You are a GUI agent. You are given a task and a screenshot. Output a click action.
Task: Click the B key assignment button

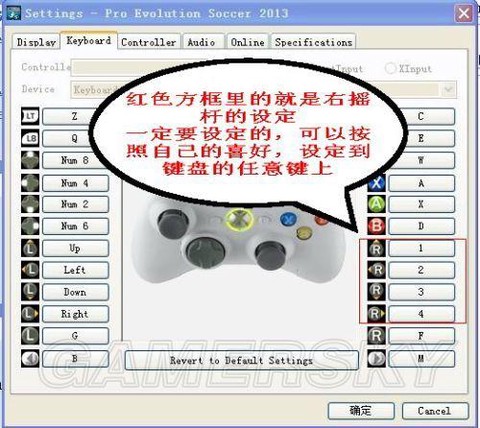75,359
